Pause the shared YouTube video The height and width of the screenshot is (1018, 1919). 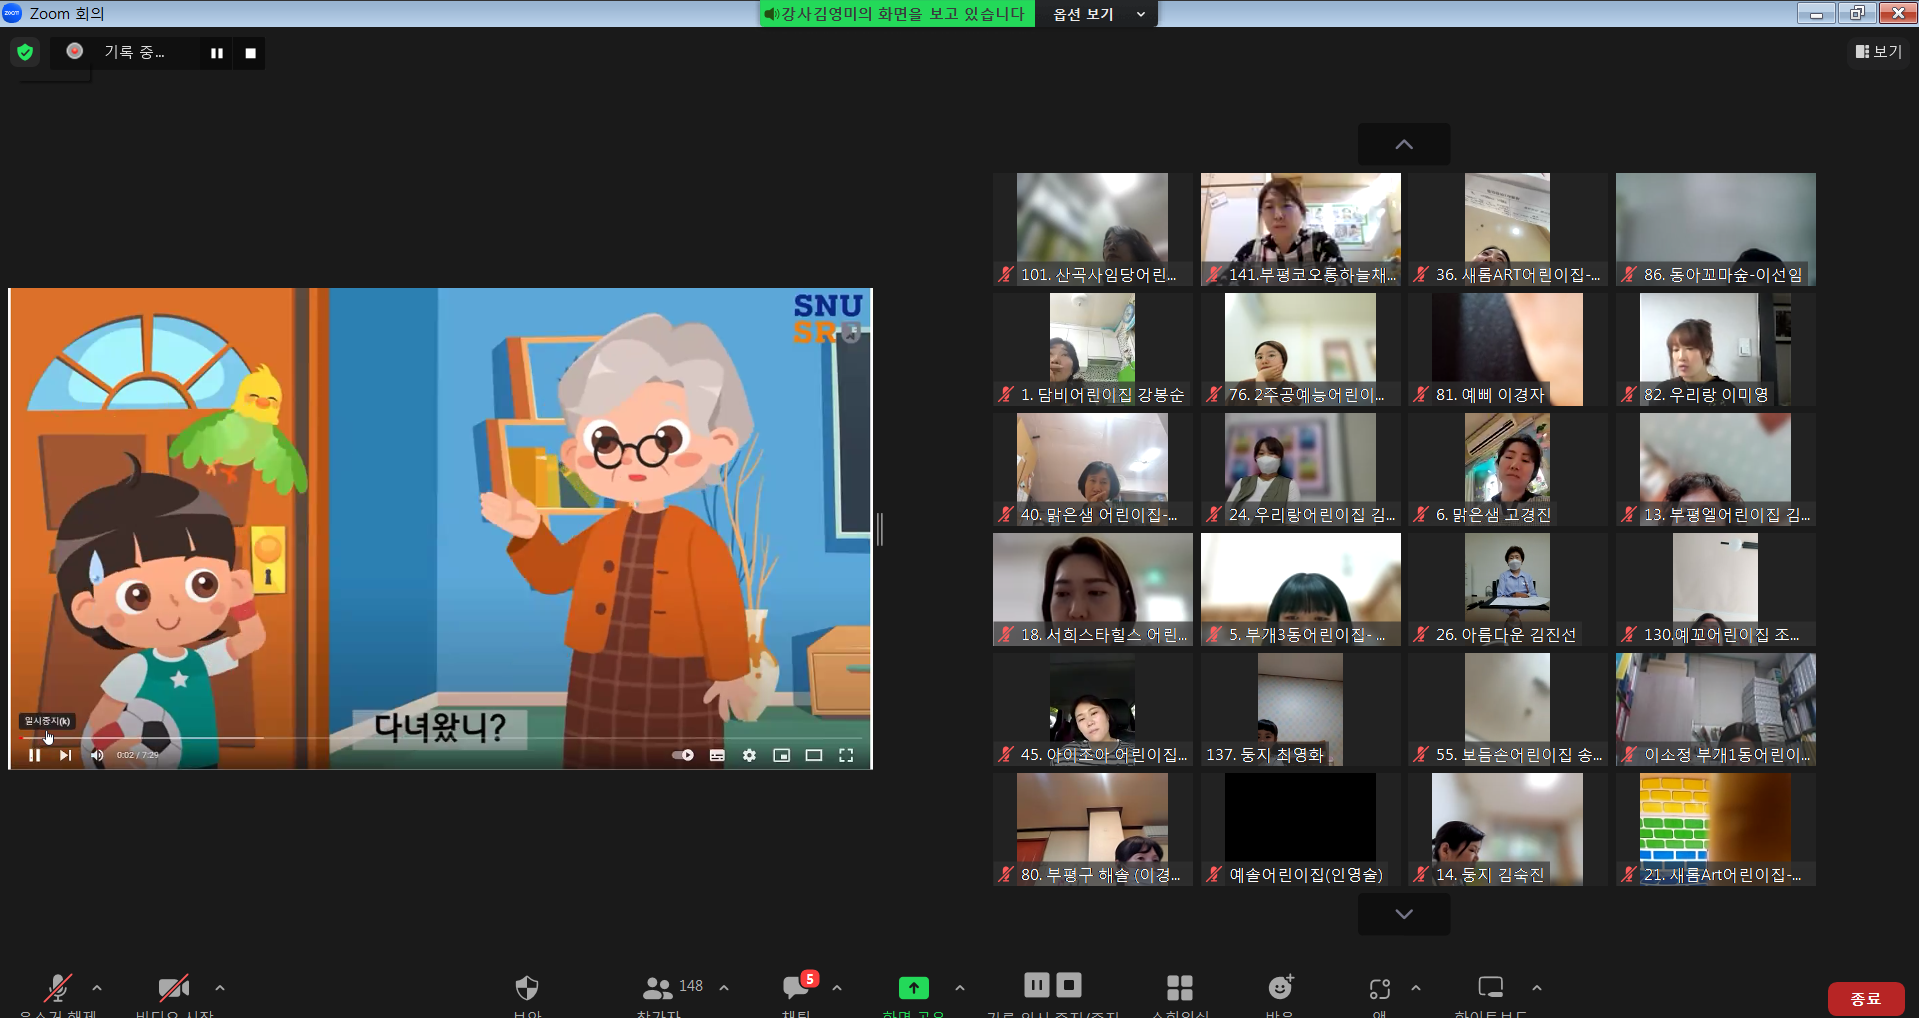coord(34,755)
